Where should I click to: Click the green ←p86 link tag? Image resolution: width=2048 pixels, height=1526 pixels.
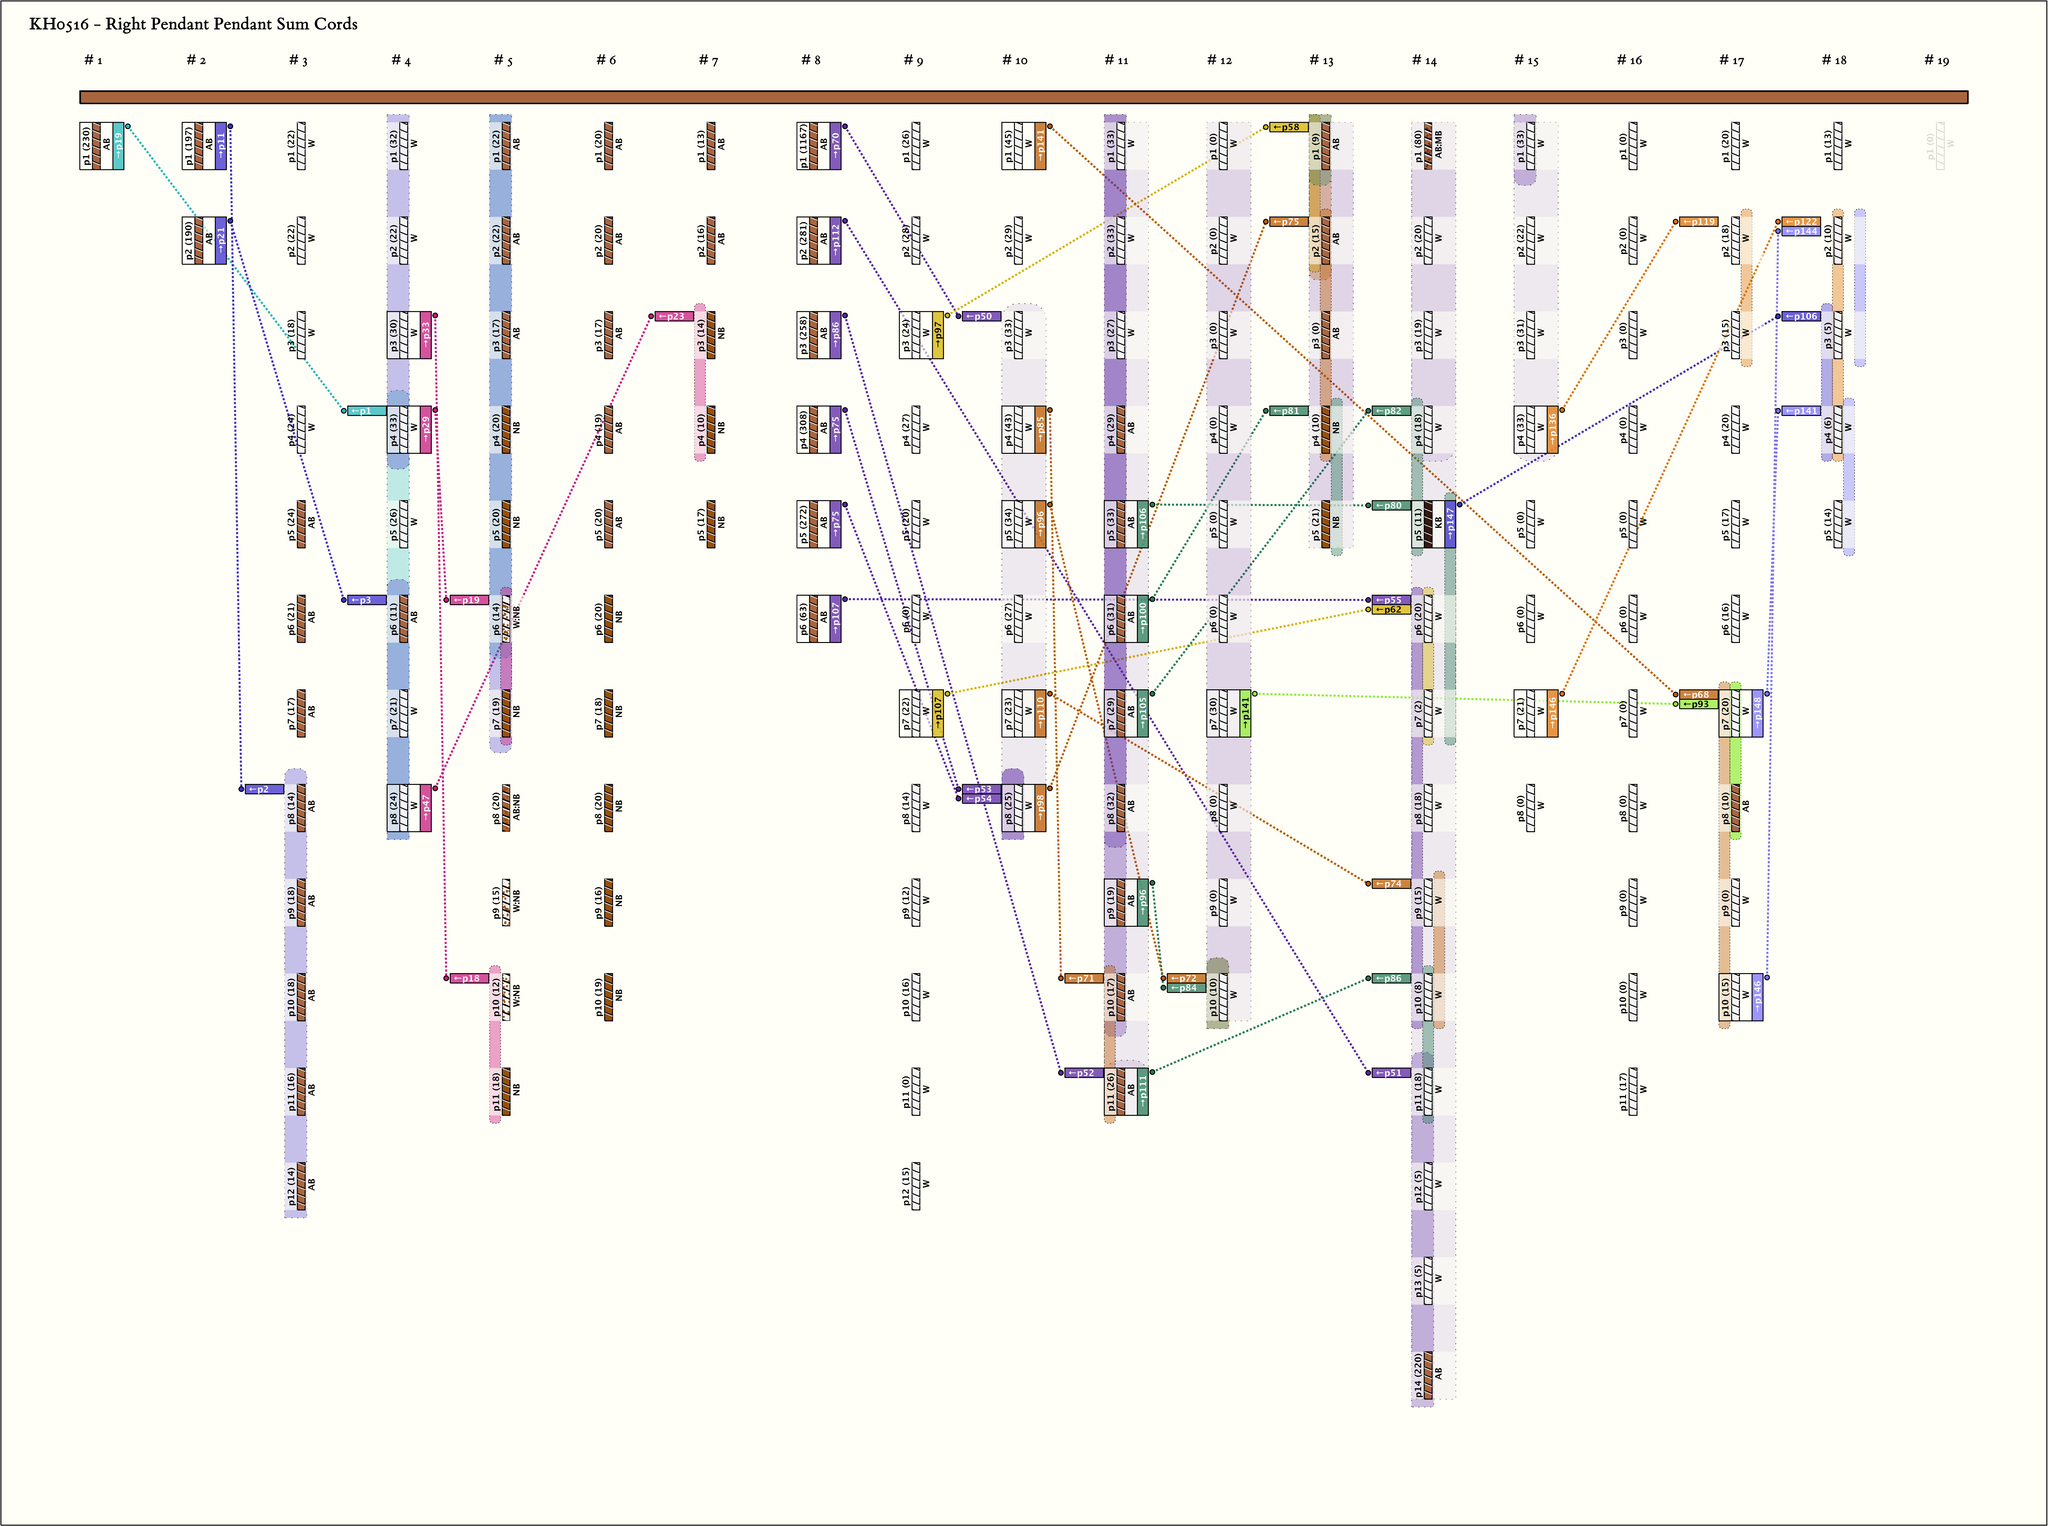[1391, 978]
